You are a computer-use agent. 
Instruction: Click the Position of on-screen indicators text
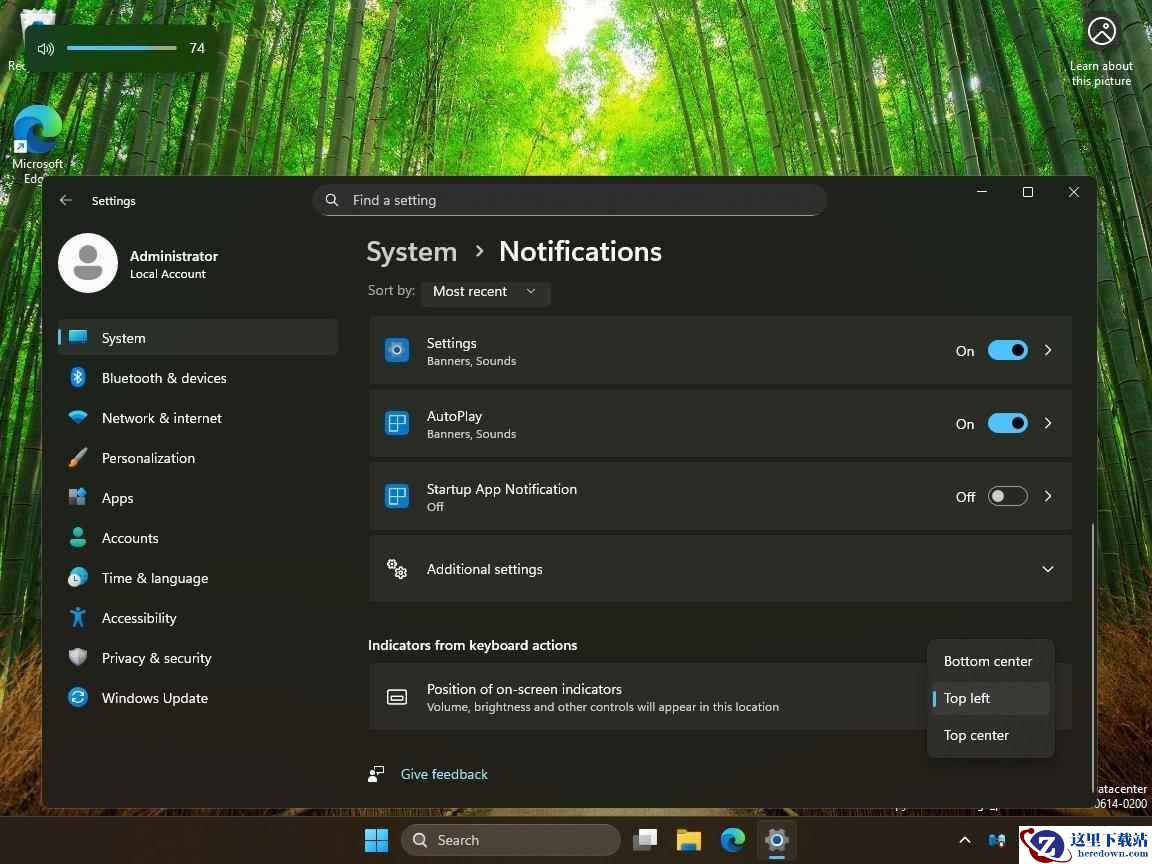(524, 689)
